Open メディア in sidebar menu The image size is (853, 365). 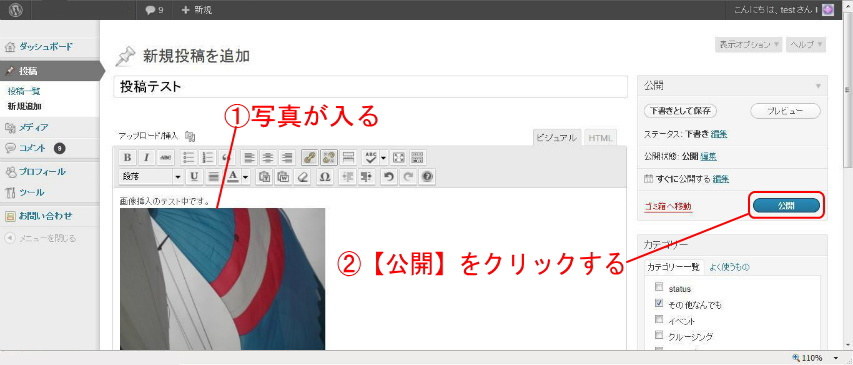(x=34, y=127)
